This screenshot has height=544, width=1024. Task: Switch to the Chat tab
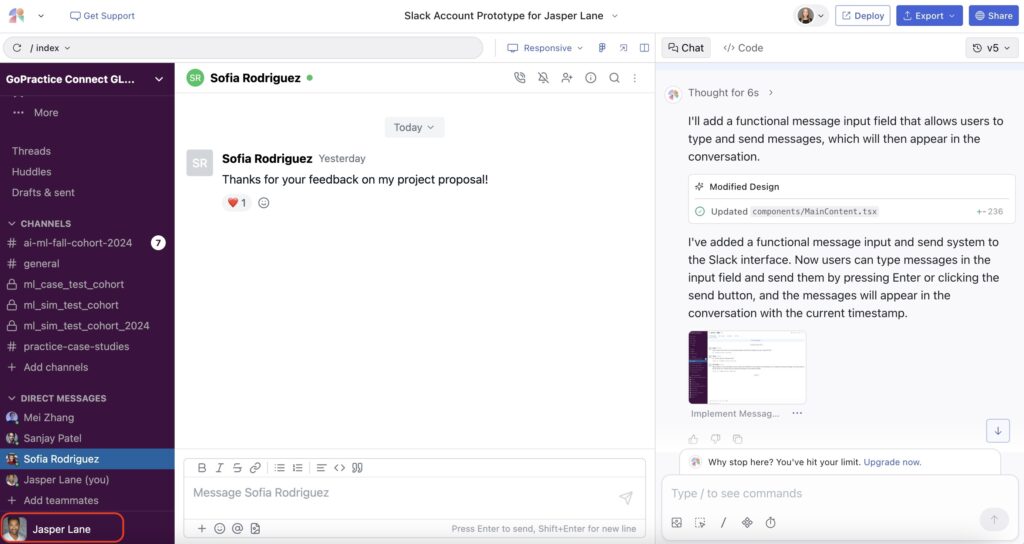(x=686, y=48)
